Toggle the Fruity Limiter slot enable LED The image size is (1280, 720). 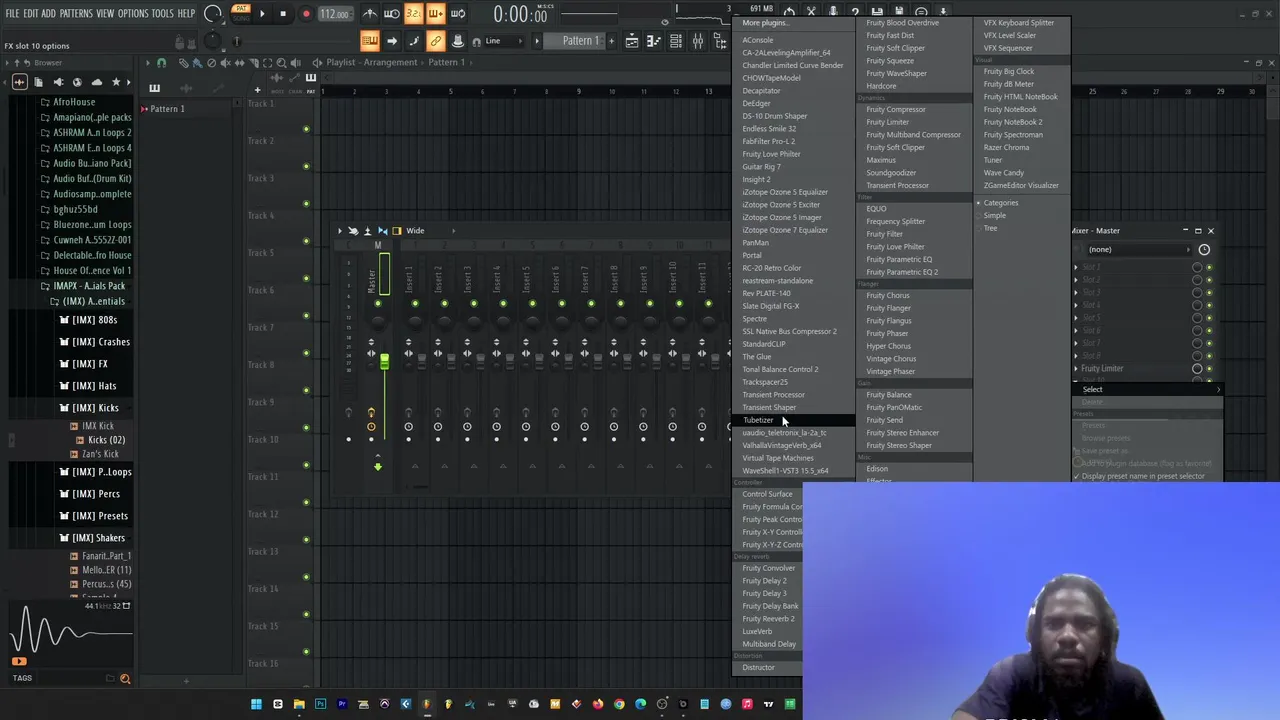point(1209,369)
